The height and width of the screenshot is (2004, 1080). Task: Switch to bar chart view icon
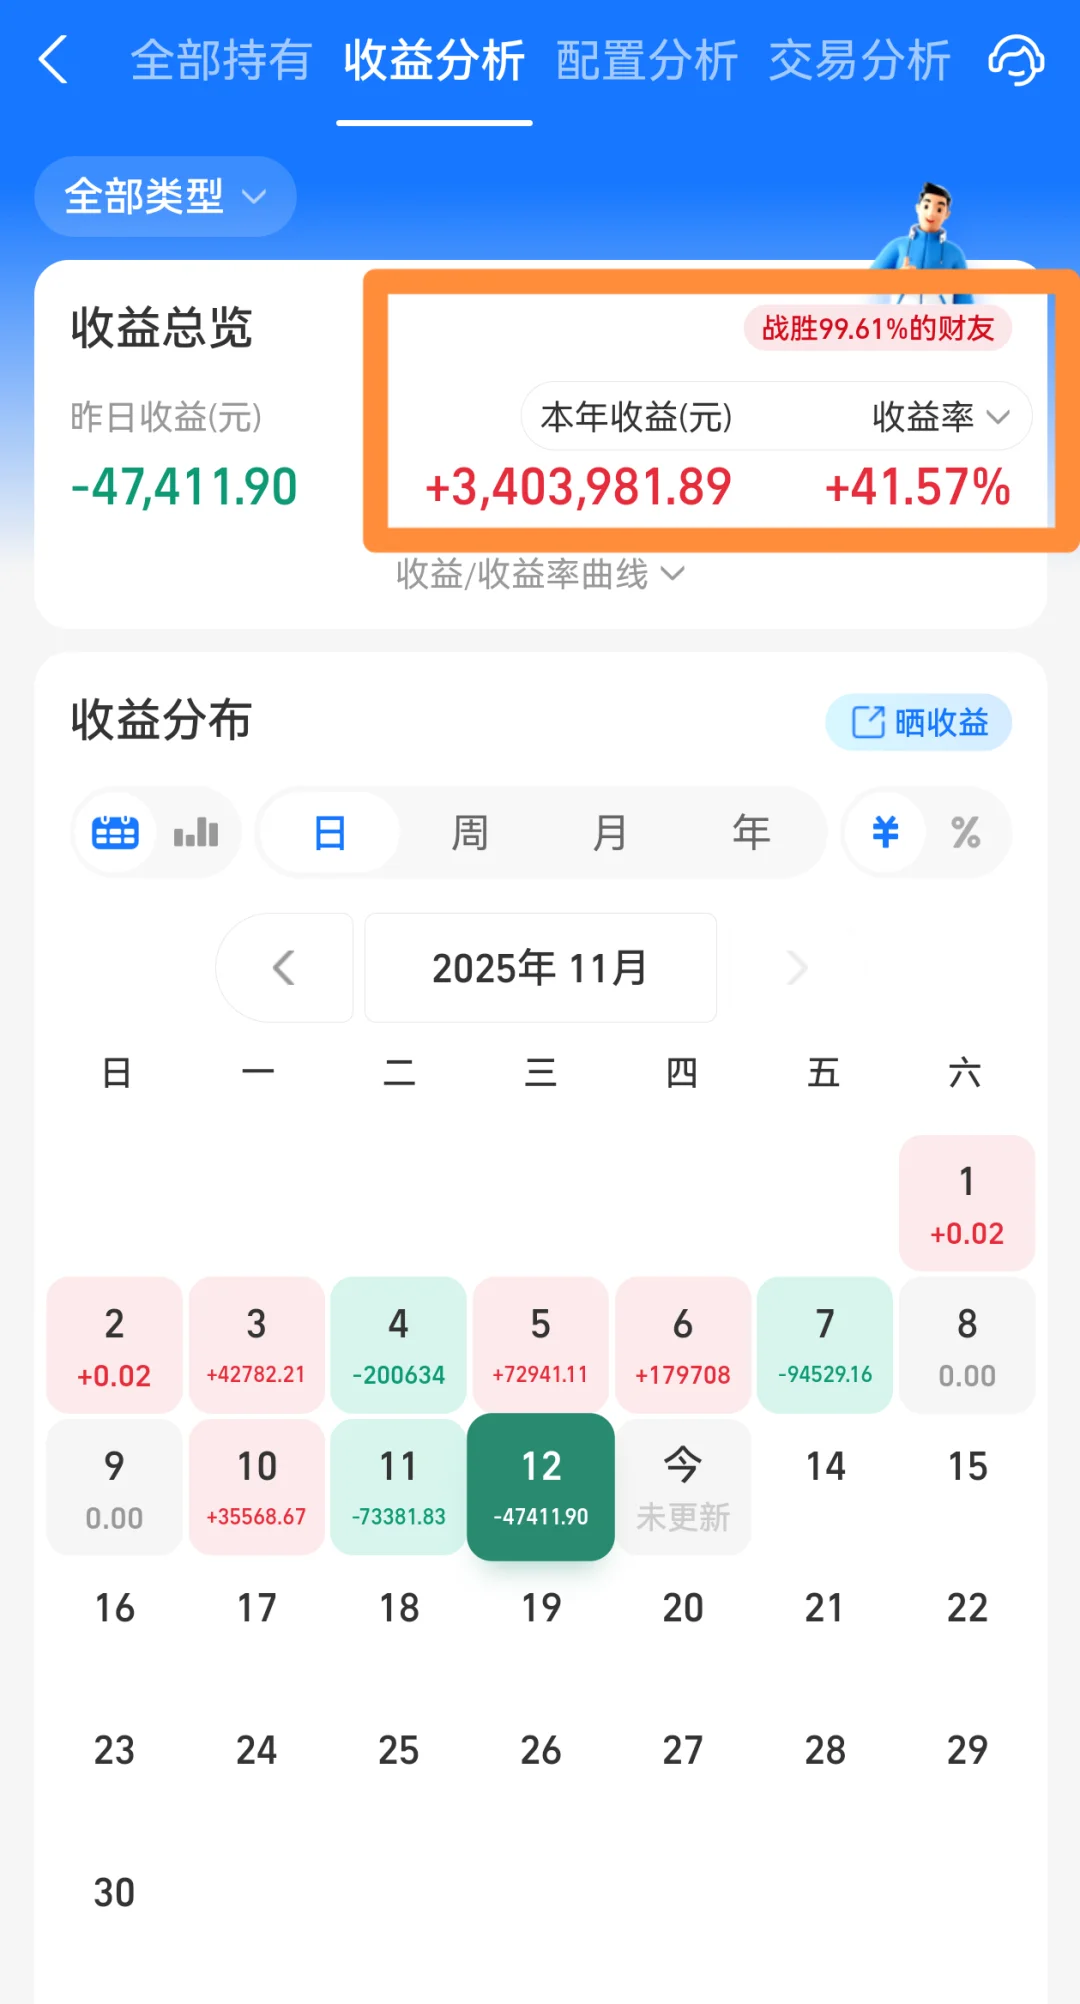click(x=196, y=832)
